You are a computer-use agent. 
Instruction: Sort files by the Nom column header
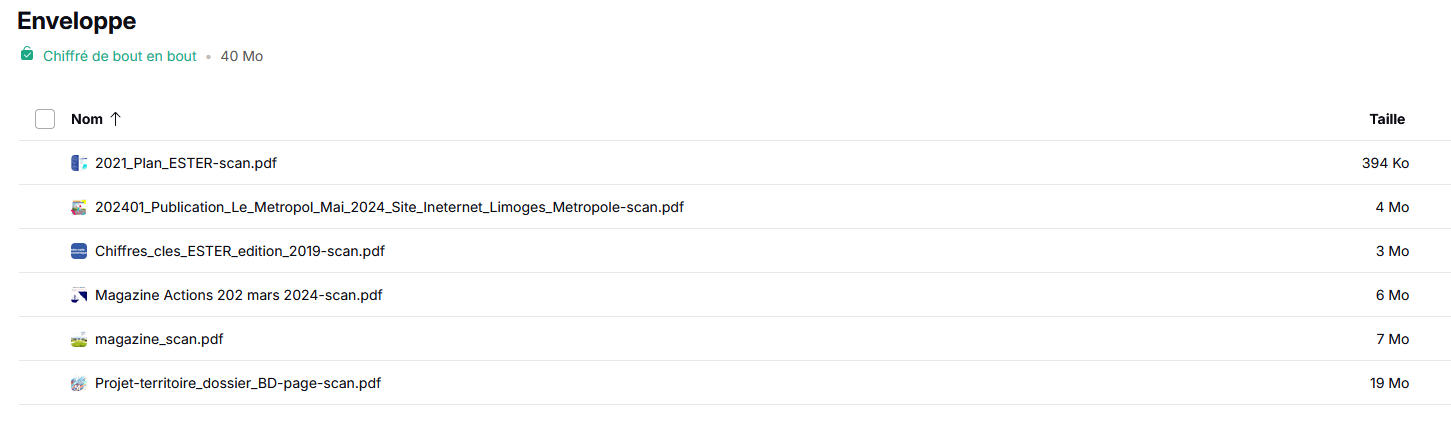87,119
